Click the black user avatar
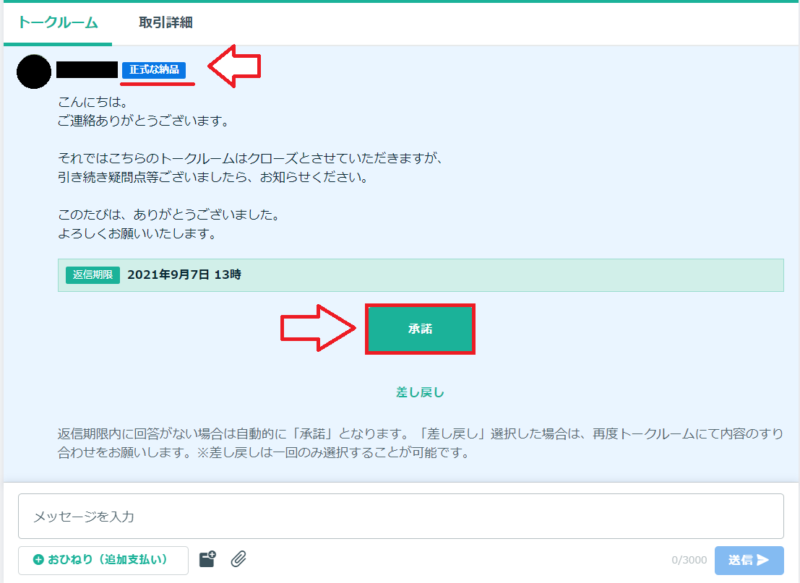This screenshot has height=583, width=800. click(34, 71)
